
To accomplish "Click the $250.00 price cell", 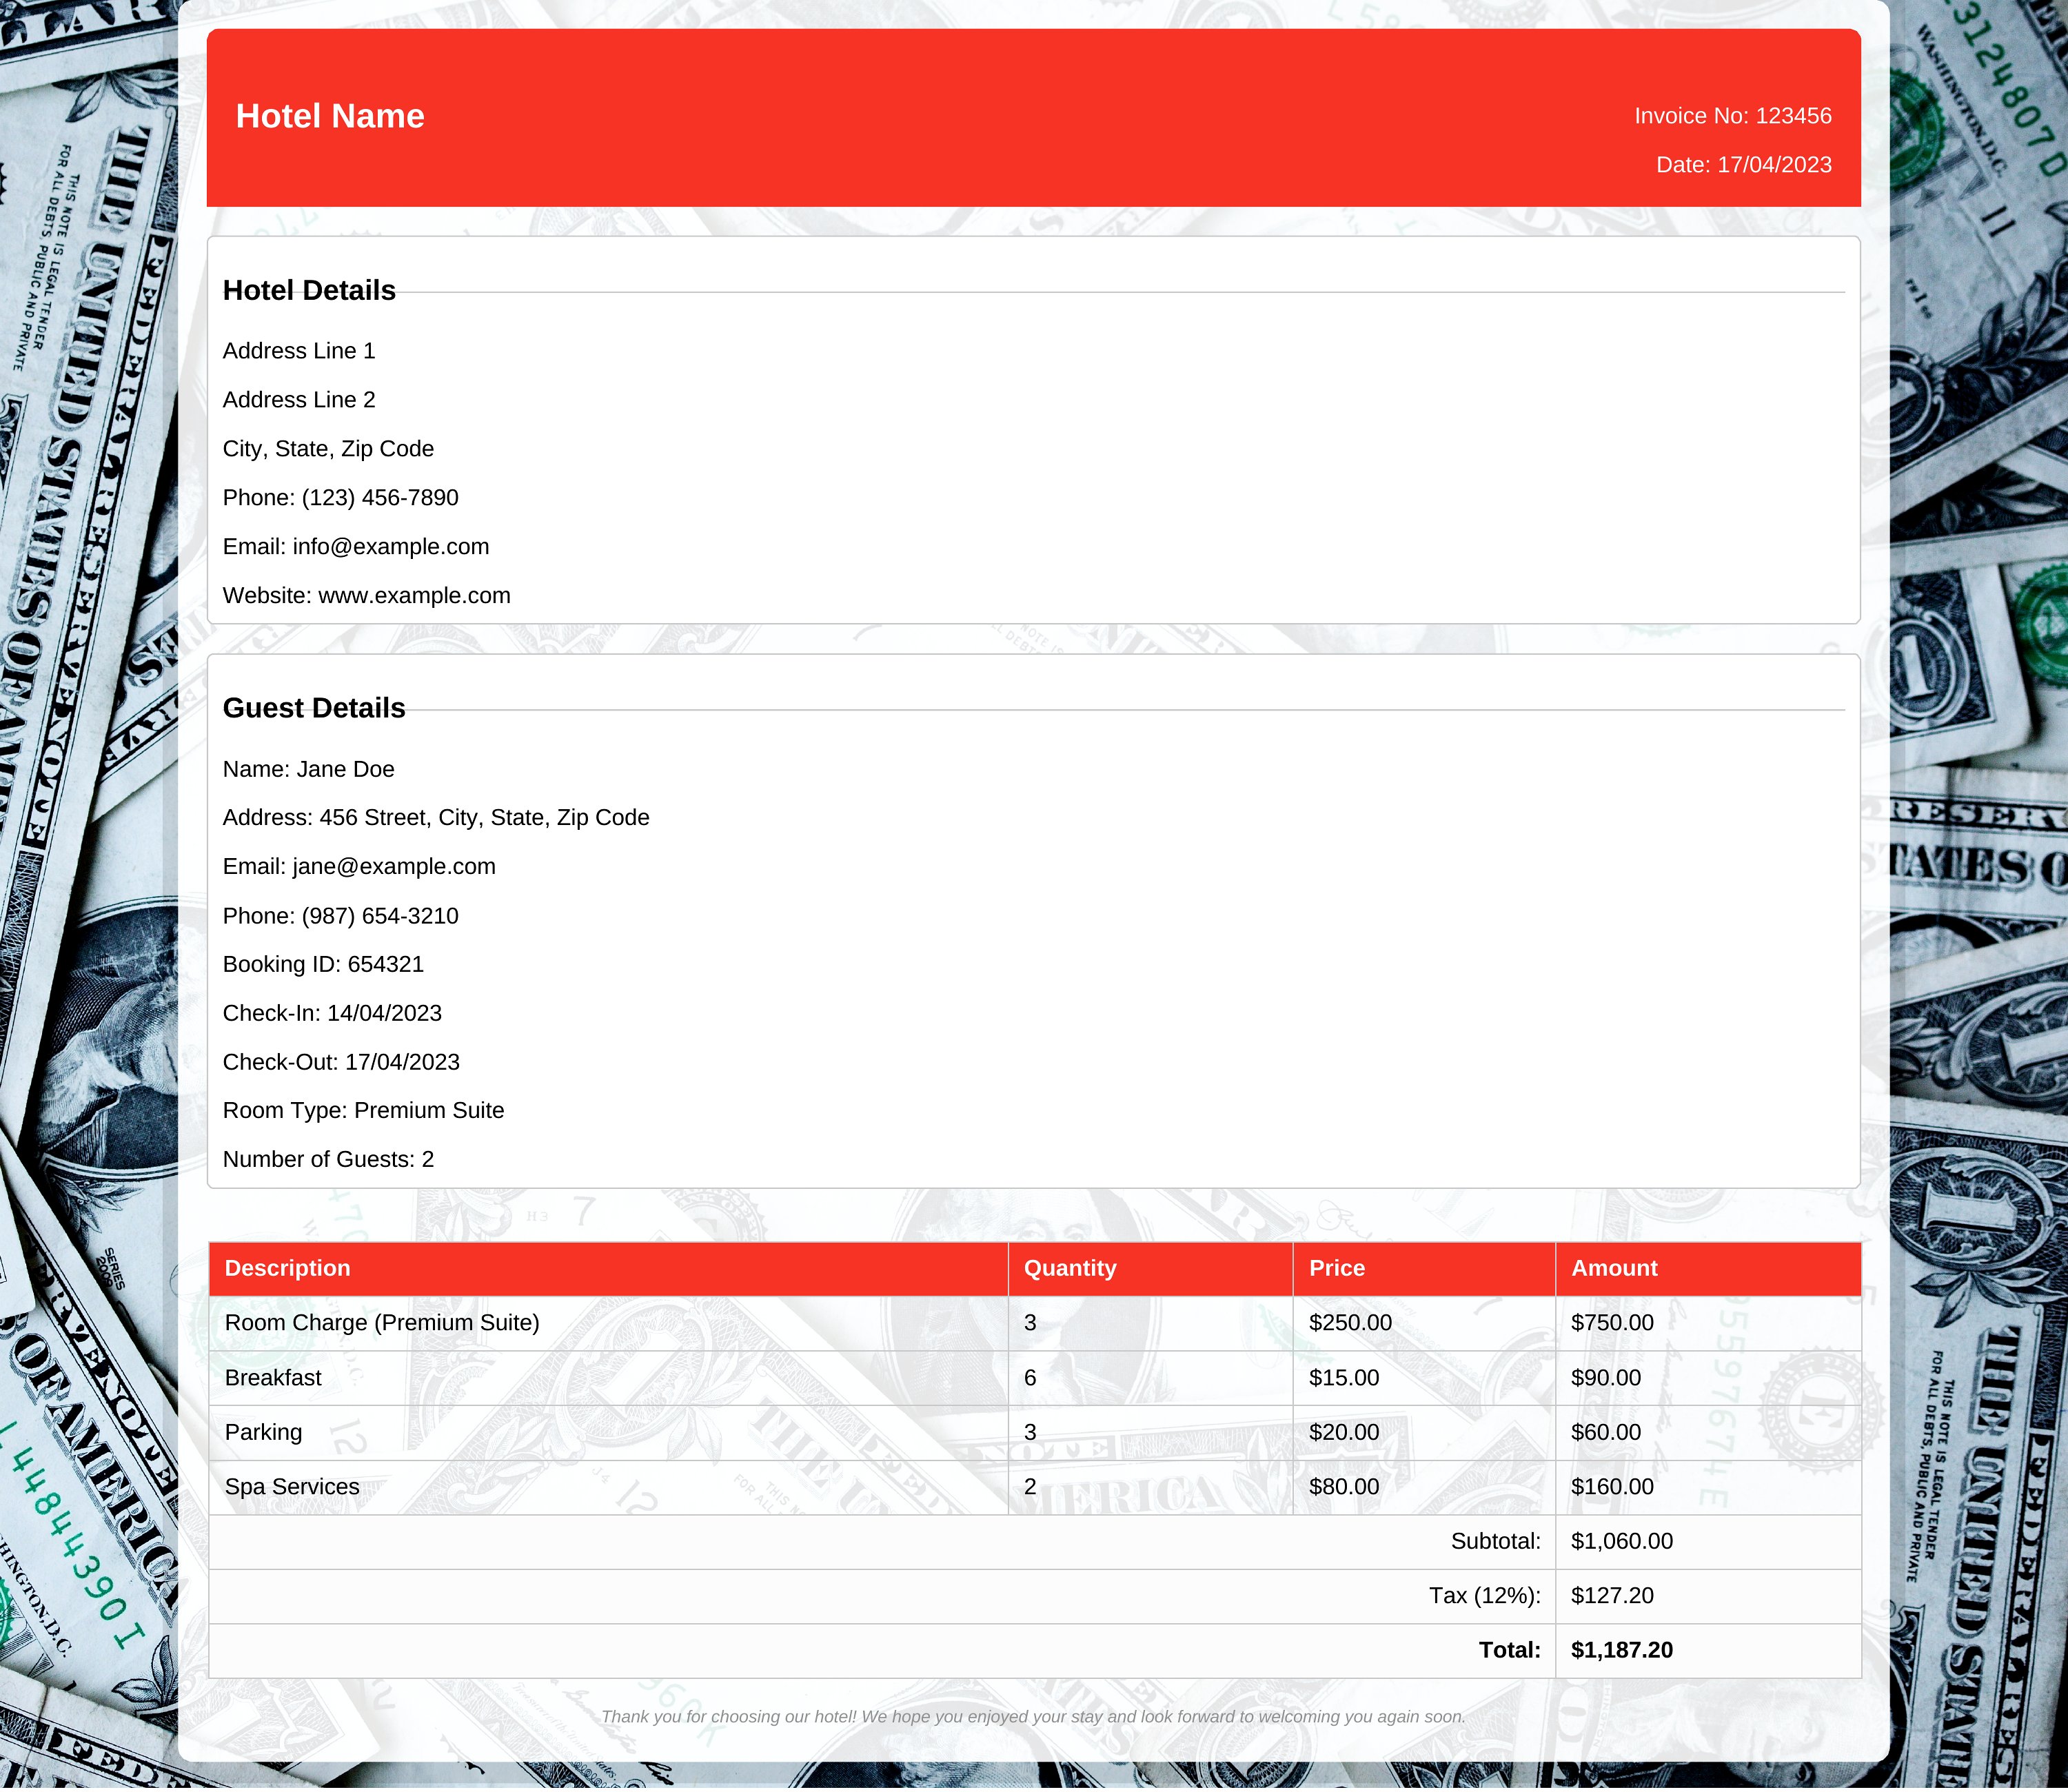I will point(1424,1324).
